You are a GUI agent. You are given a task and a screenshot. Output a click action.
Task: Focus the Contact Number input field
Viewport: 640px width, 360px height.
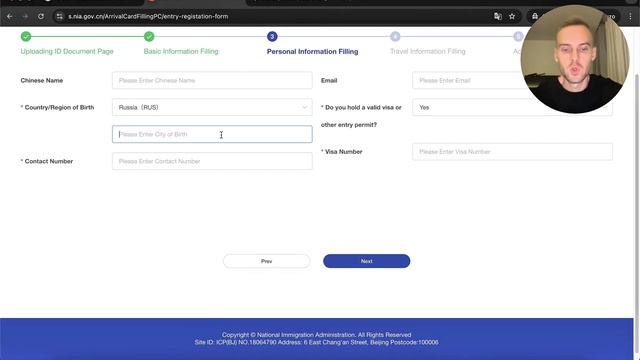(x=212, y=161)
